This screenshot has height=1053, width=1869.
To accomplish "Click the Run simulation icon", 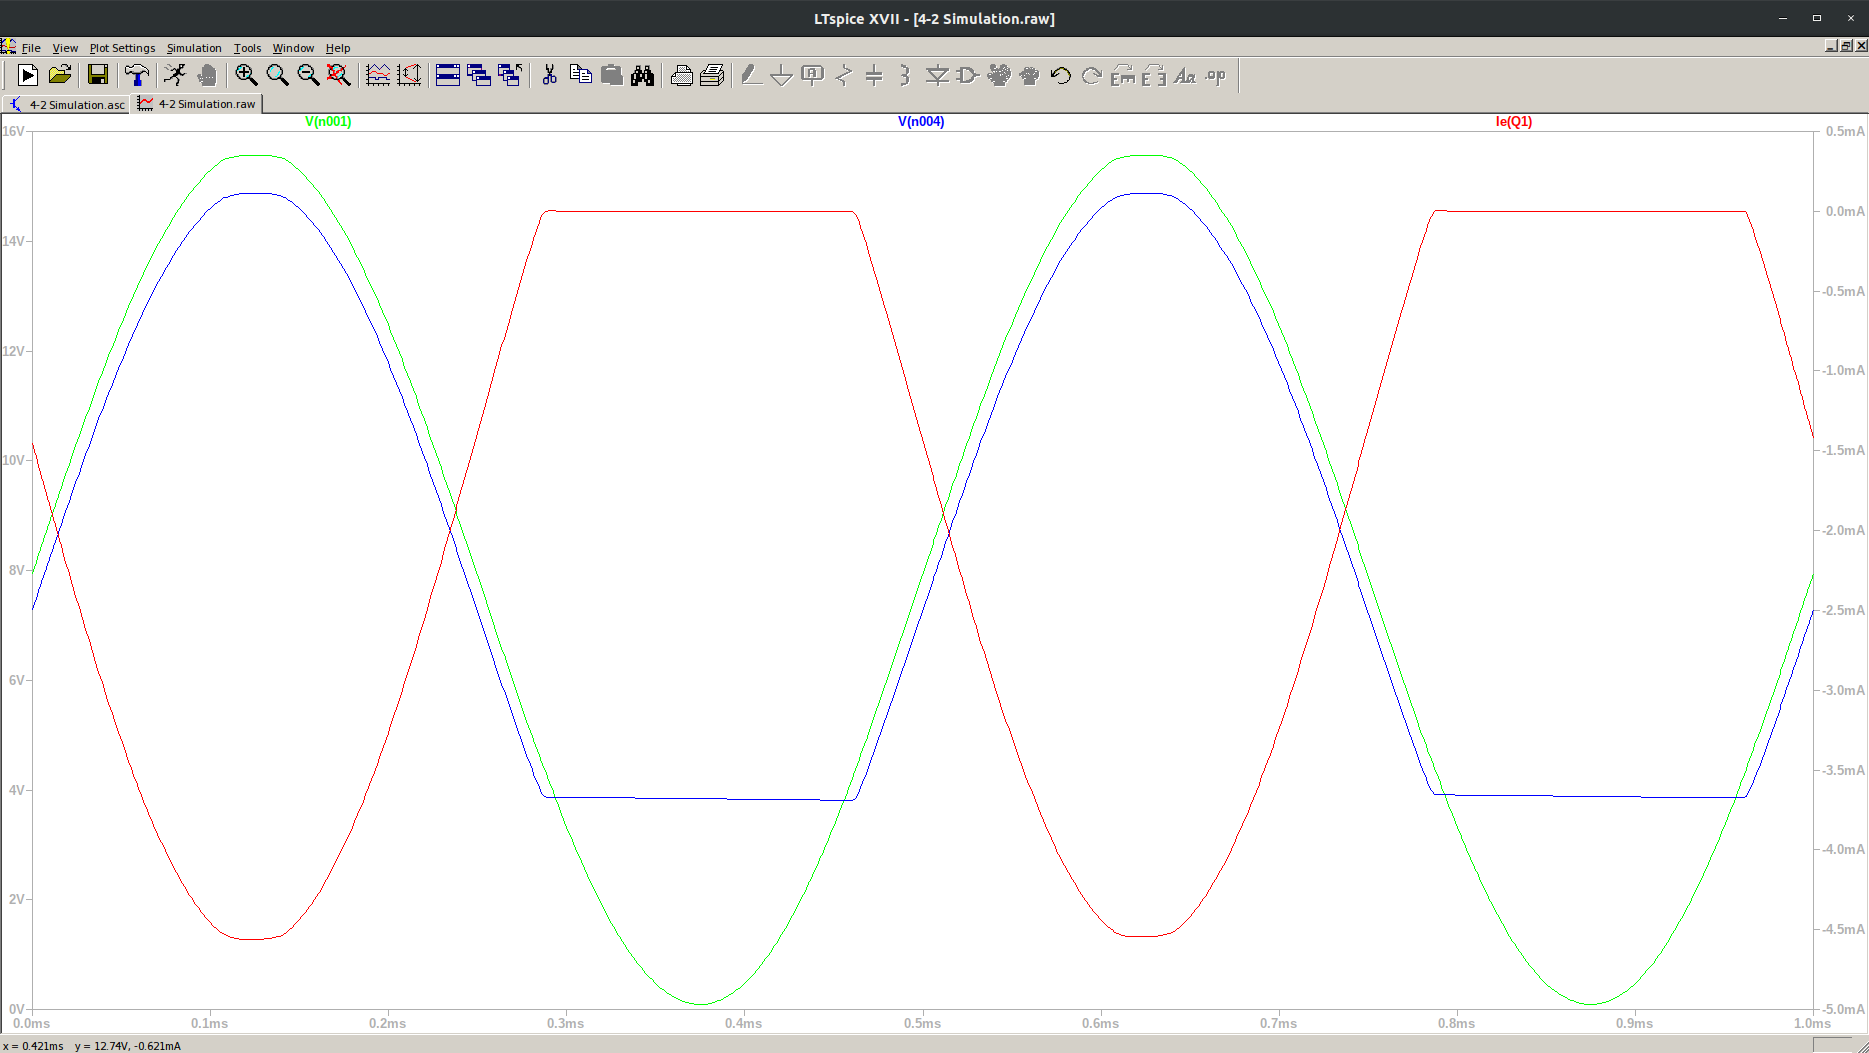I will click(x=28, y=75).
